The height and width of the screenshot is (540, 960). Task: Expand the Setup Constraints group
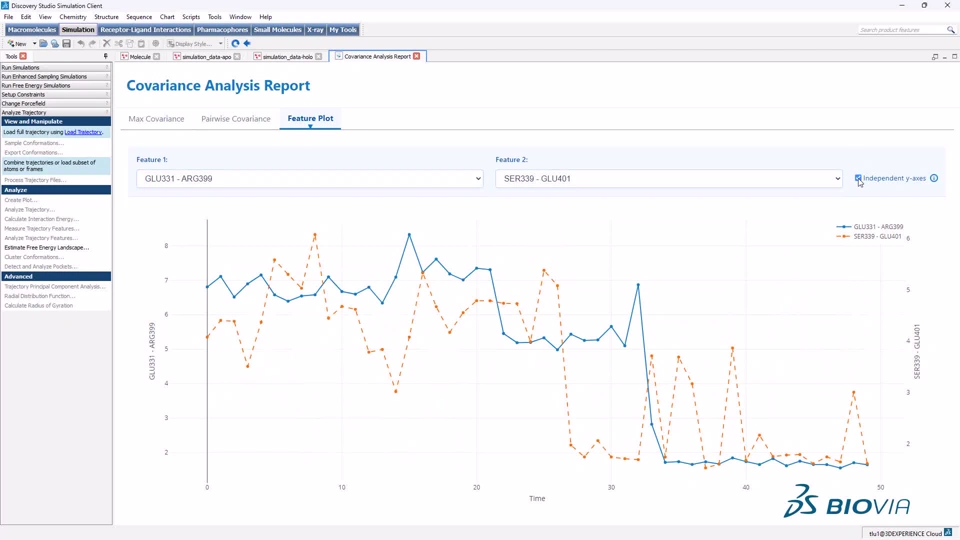pyautogui.click(x=55, y=94)
